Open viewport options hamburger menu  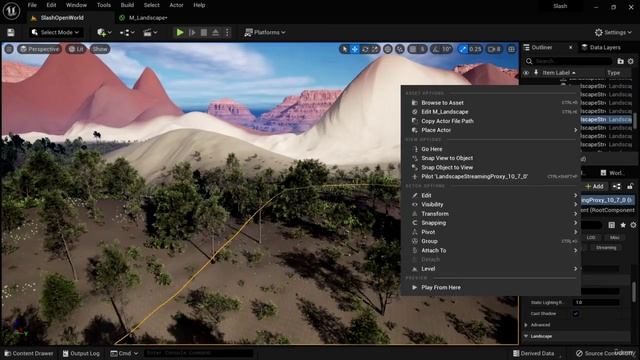(x=9, y=49)
